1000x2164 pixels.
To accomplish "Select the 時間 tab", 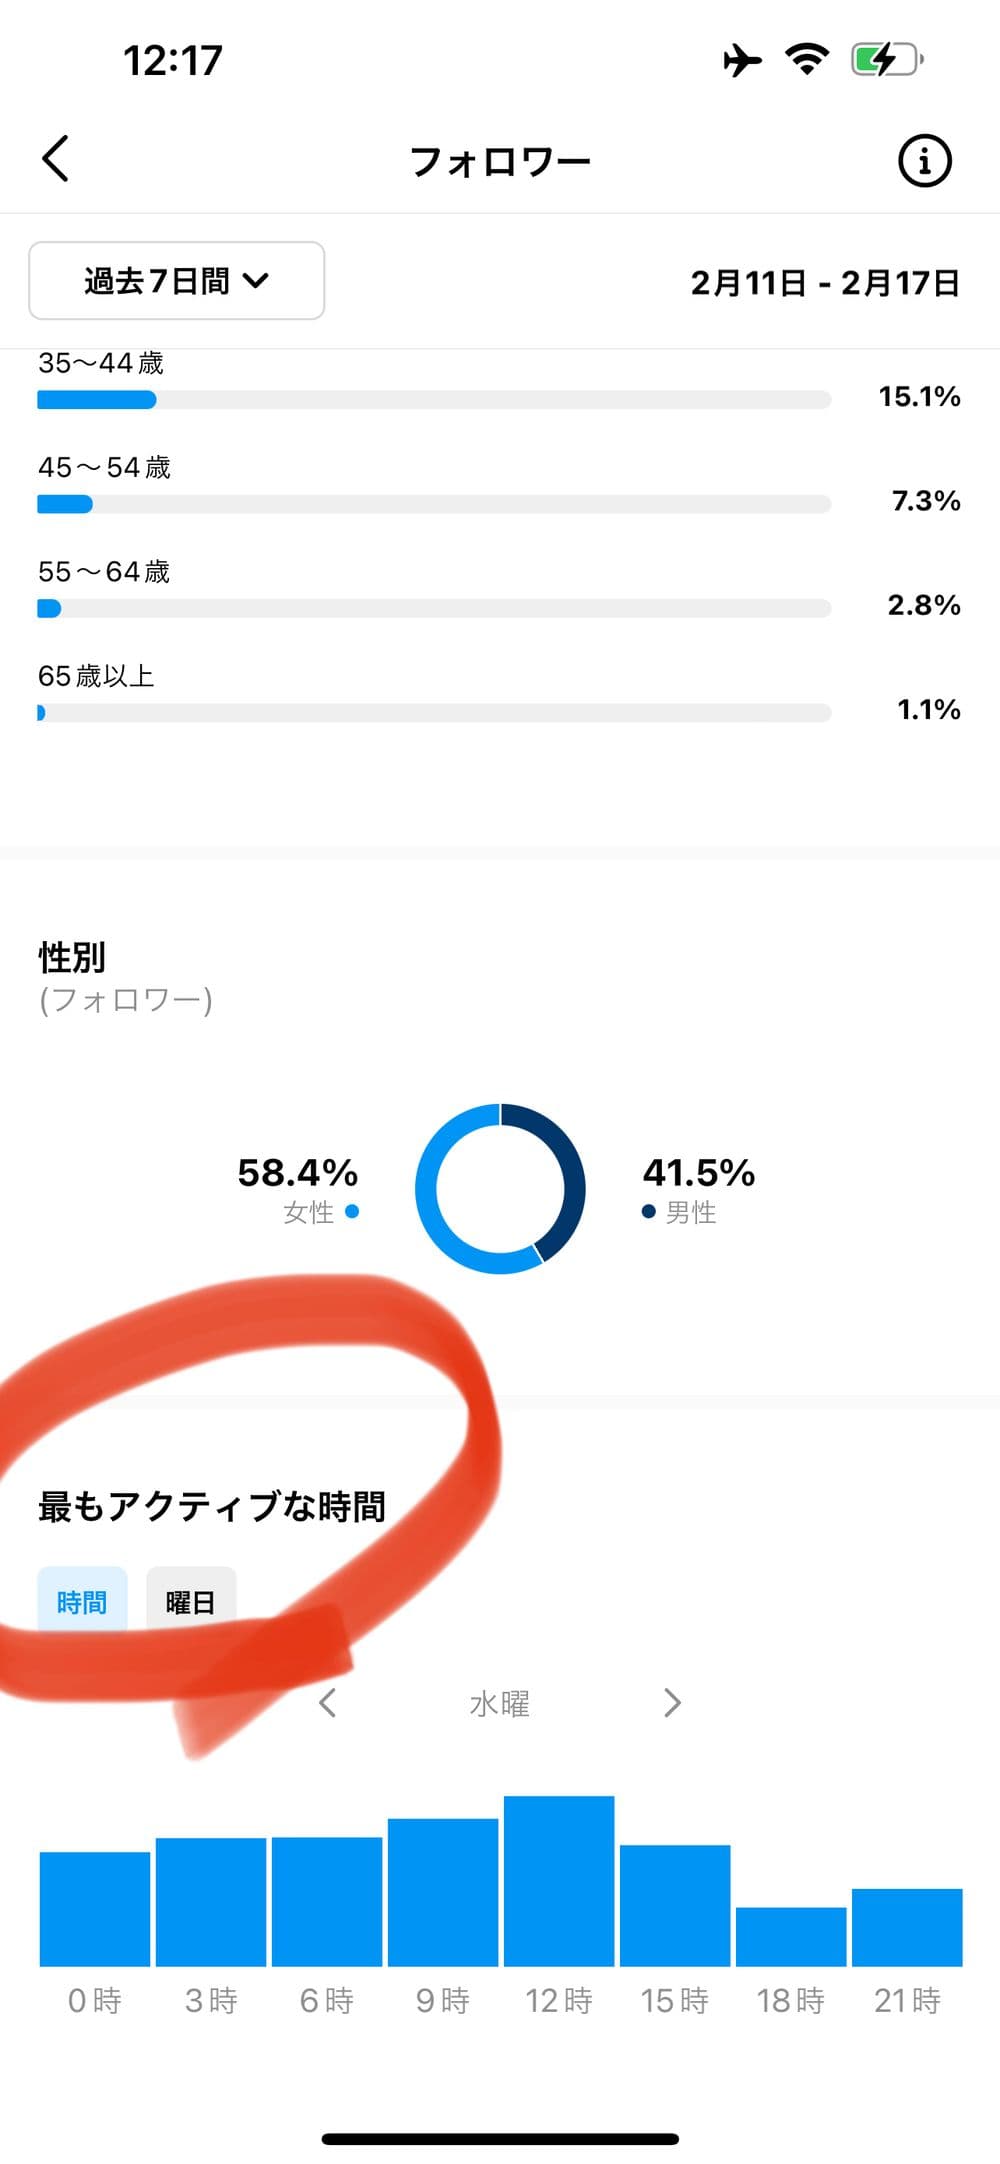I will 82,1602.
